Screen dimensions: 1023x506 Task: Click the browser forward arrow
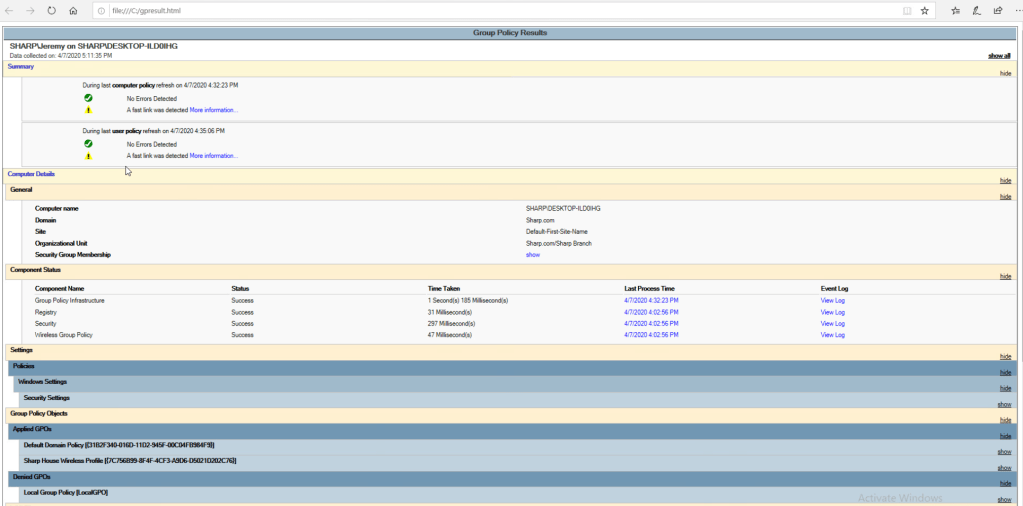pos(31,10)
